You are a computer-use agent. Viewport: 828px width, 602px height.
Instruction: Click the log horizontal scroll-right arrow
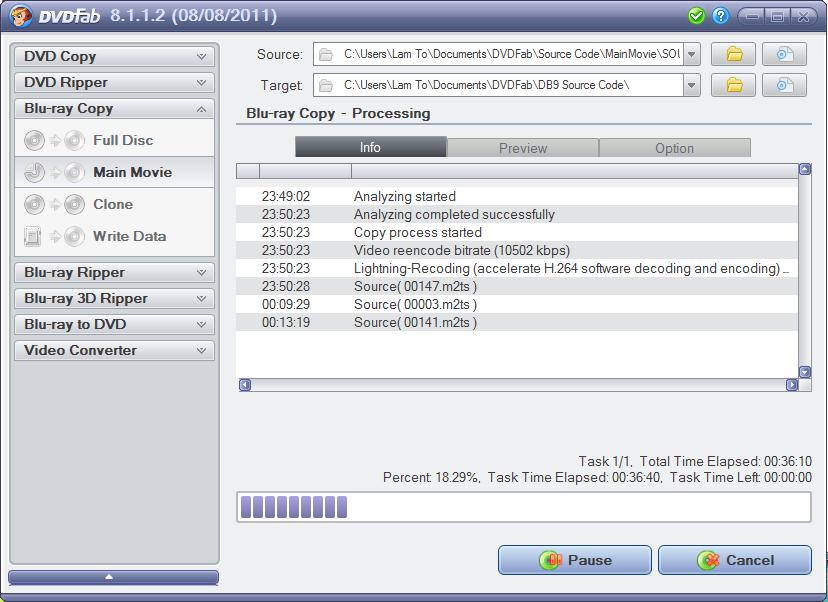point(792,385)
